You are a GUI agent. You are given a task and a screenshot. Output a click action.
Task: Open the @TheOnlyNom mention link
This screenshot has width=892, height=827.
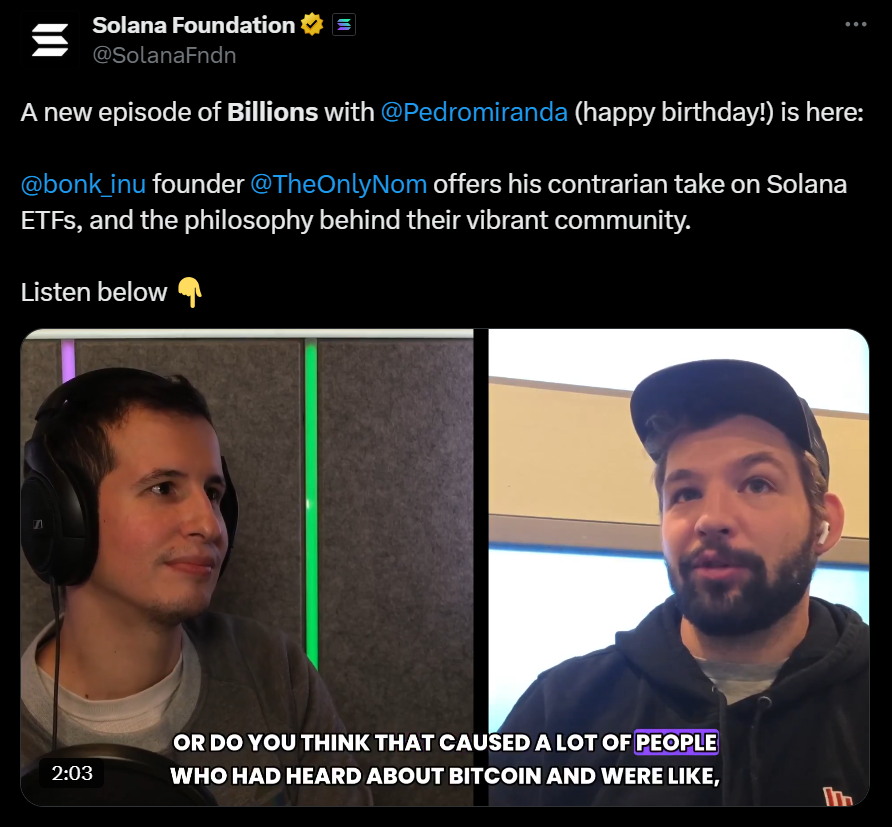pyautogui.click(x=338, y=184)
